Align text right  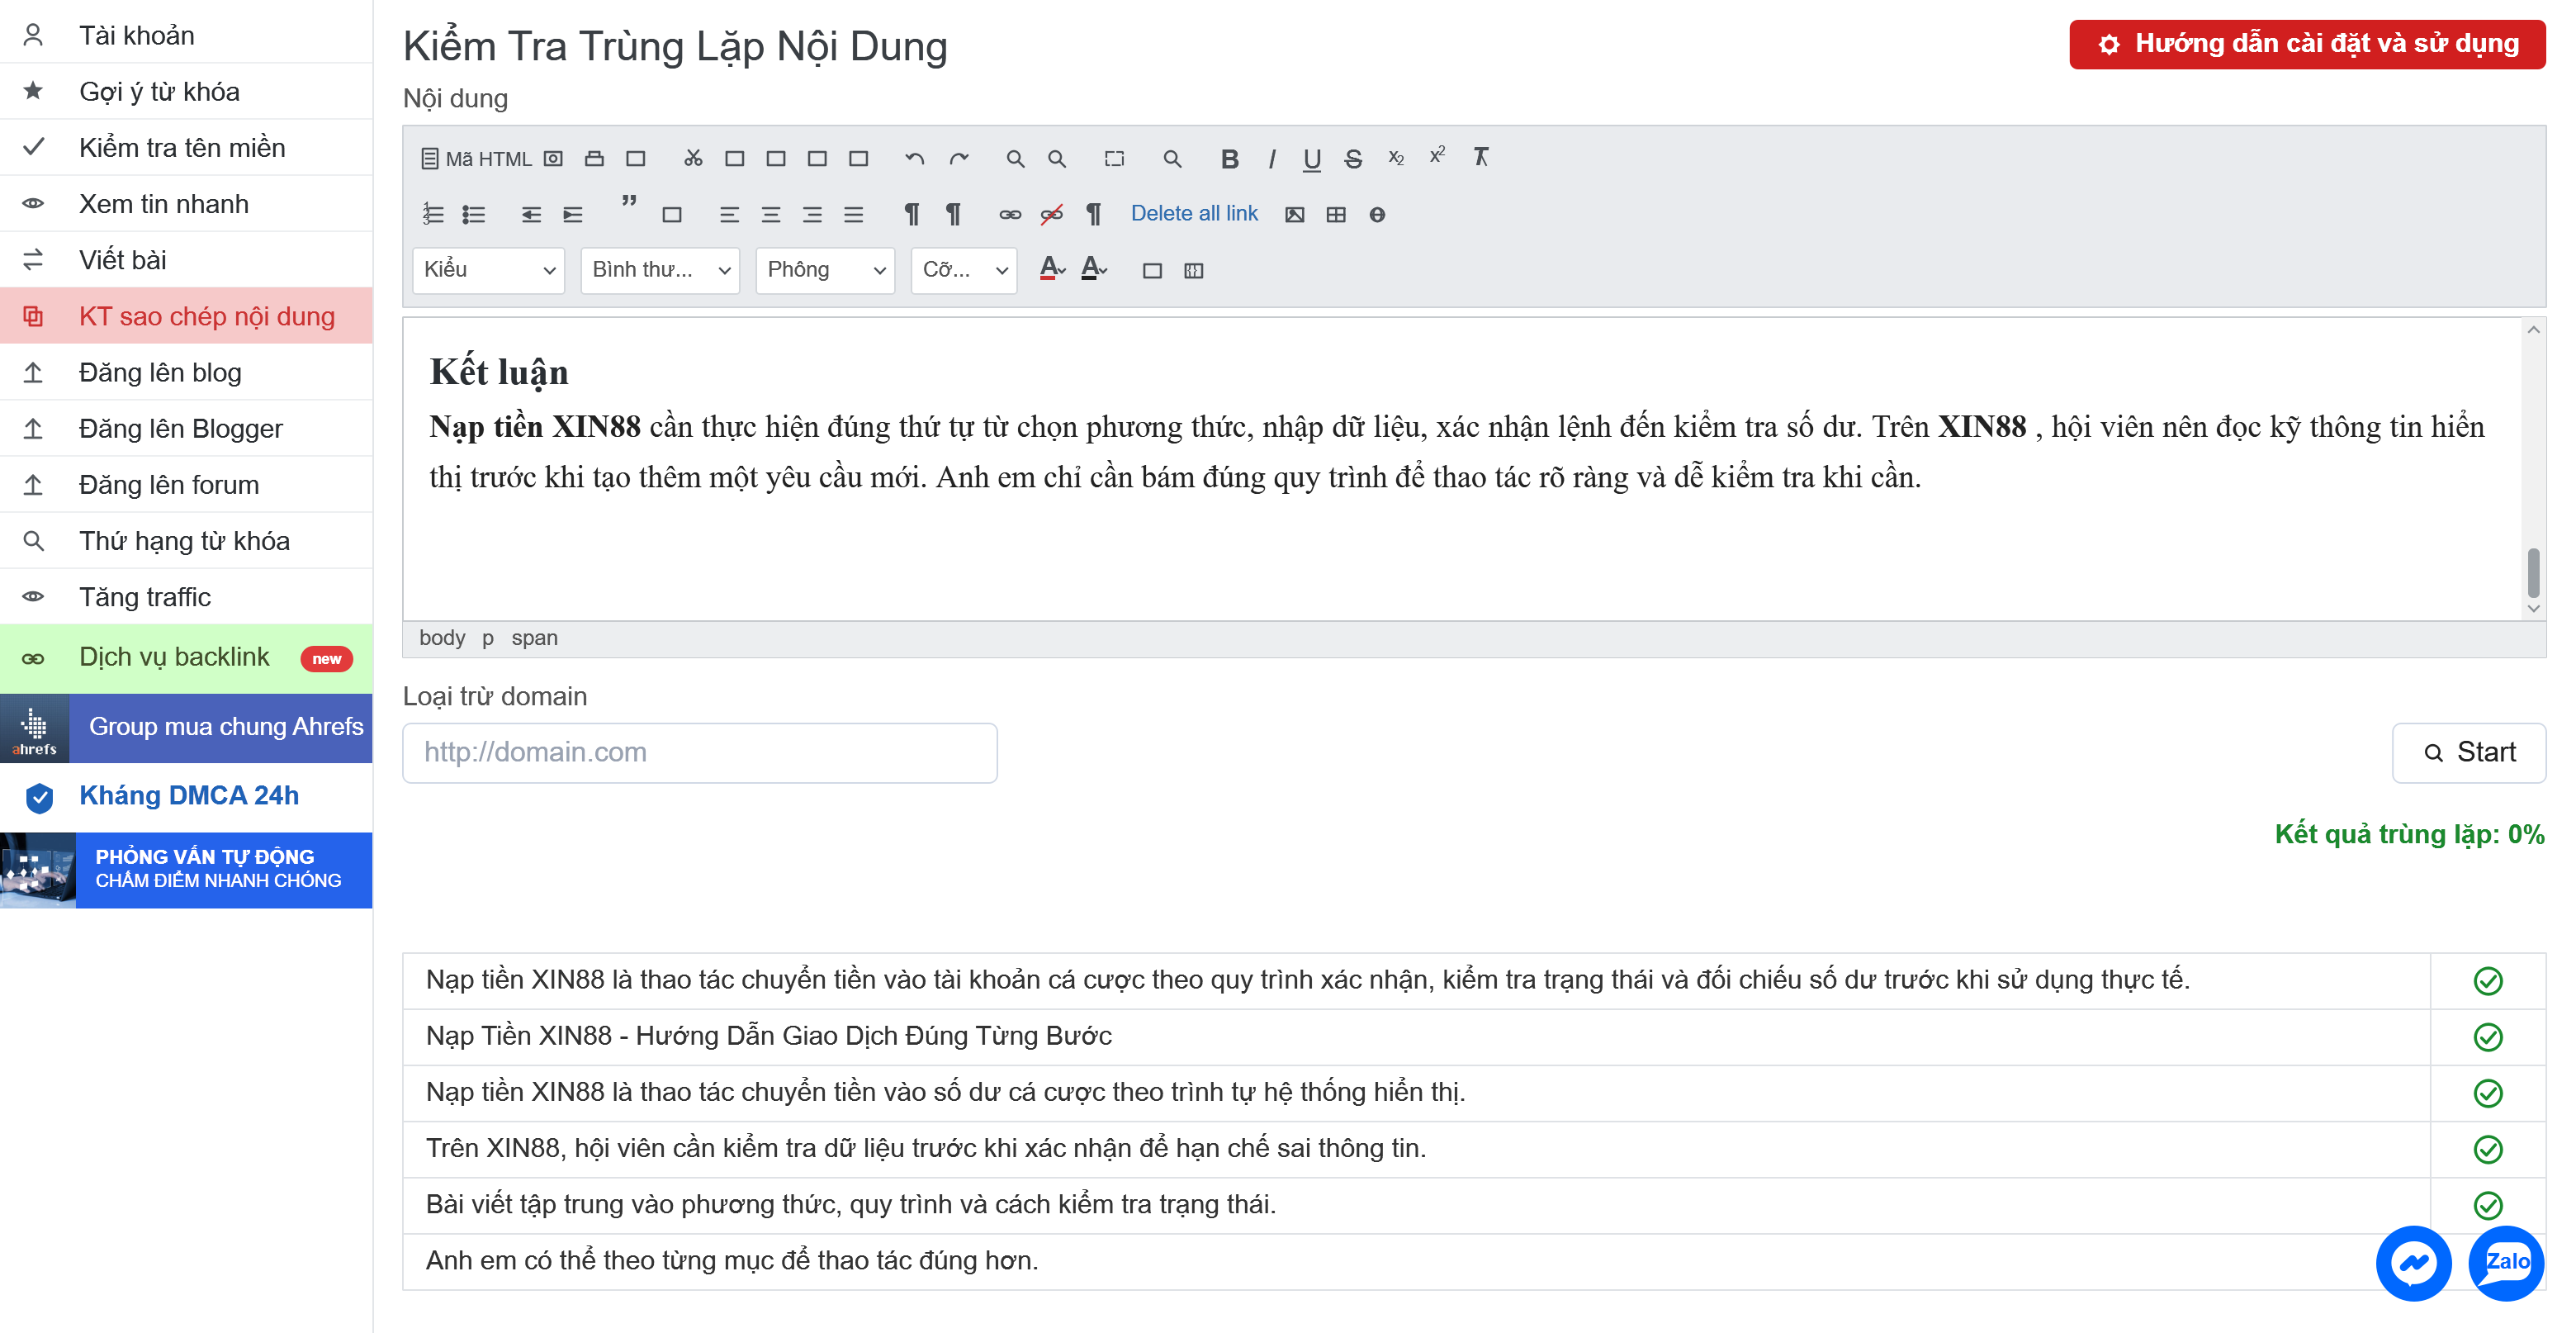coord(812,214)
